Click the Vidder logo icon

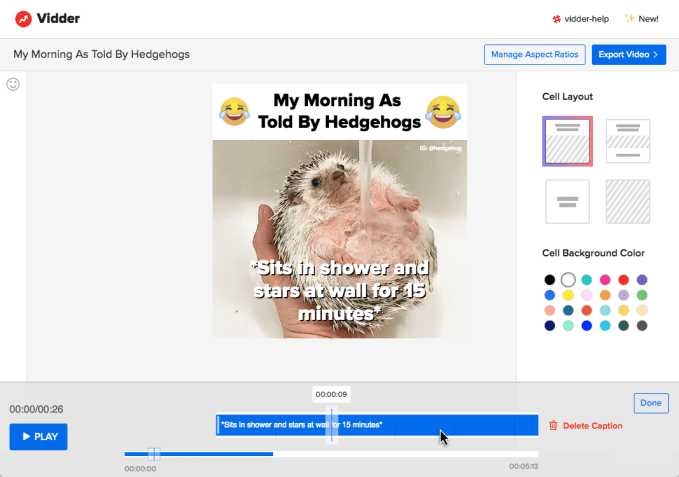tap(23, 18)
